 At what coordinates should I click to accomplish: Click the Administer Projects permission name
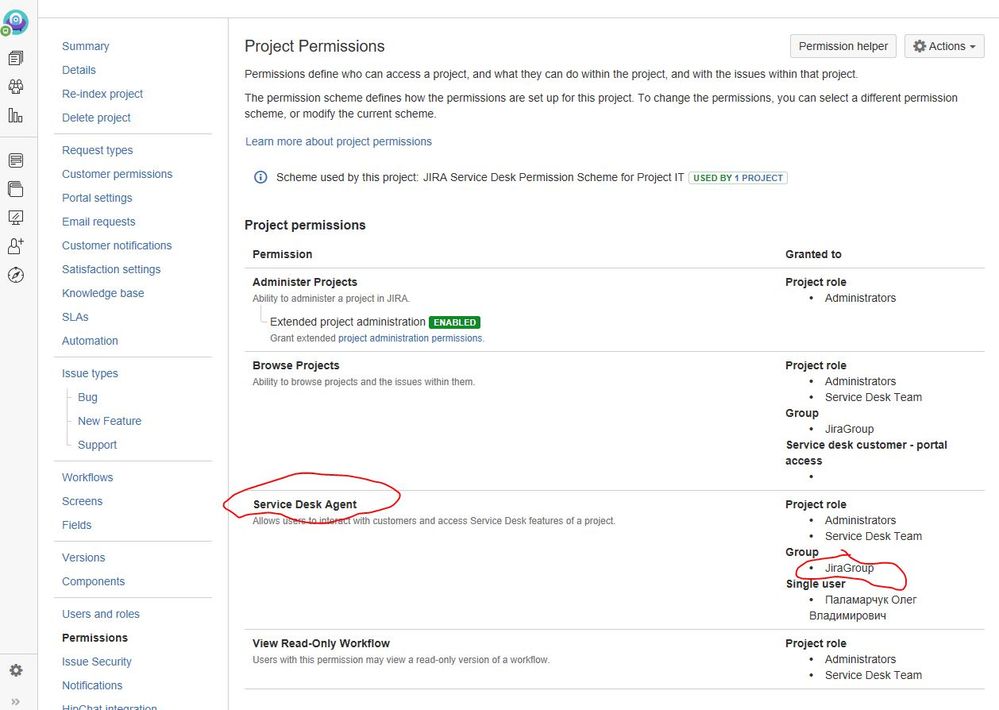pyautogui.click(x=305, y=282)
